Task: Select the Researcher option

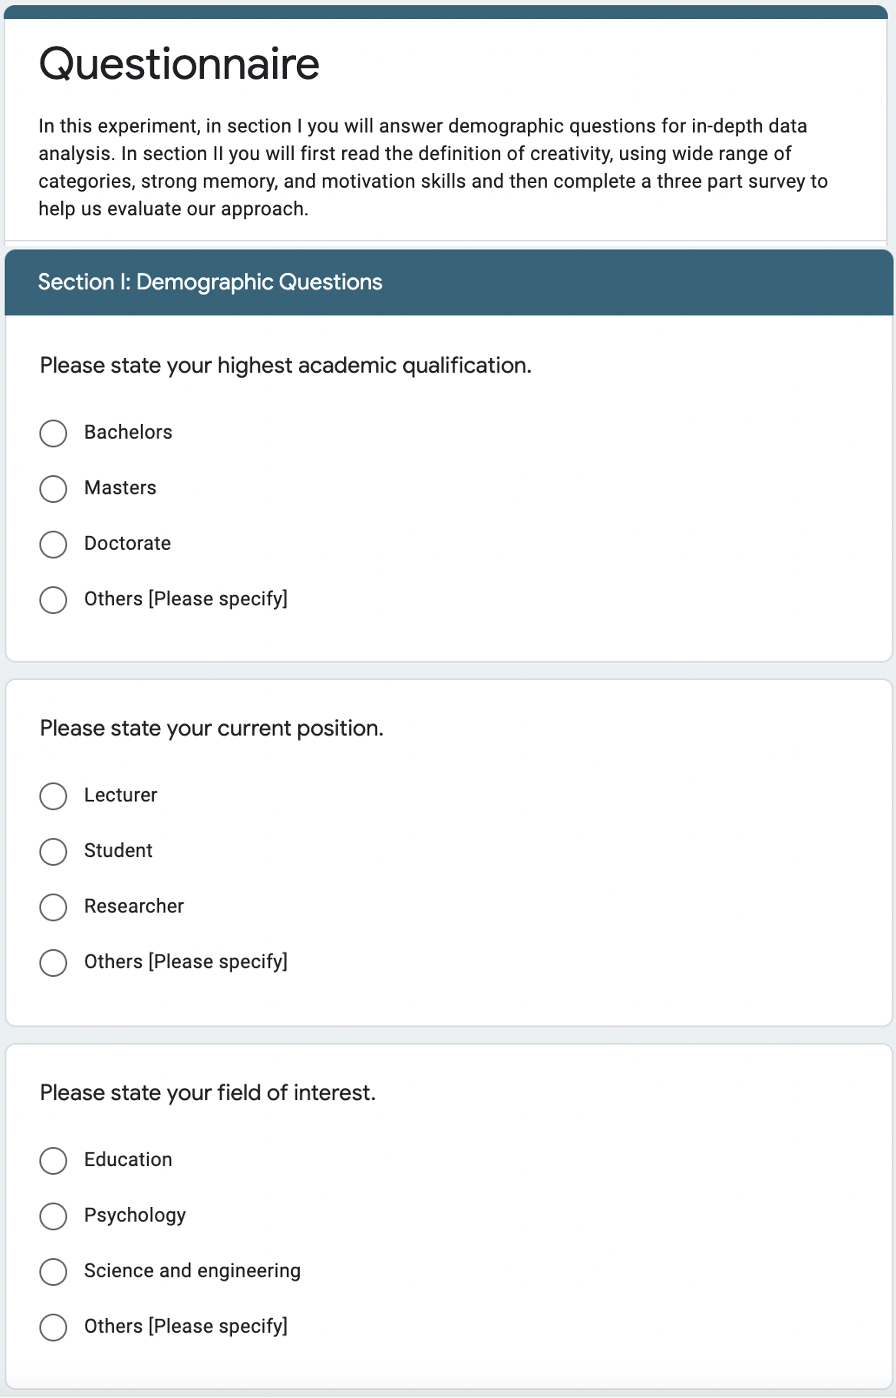Action: coord(53,907)
